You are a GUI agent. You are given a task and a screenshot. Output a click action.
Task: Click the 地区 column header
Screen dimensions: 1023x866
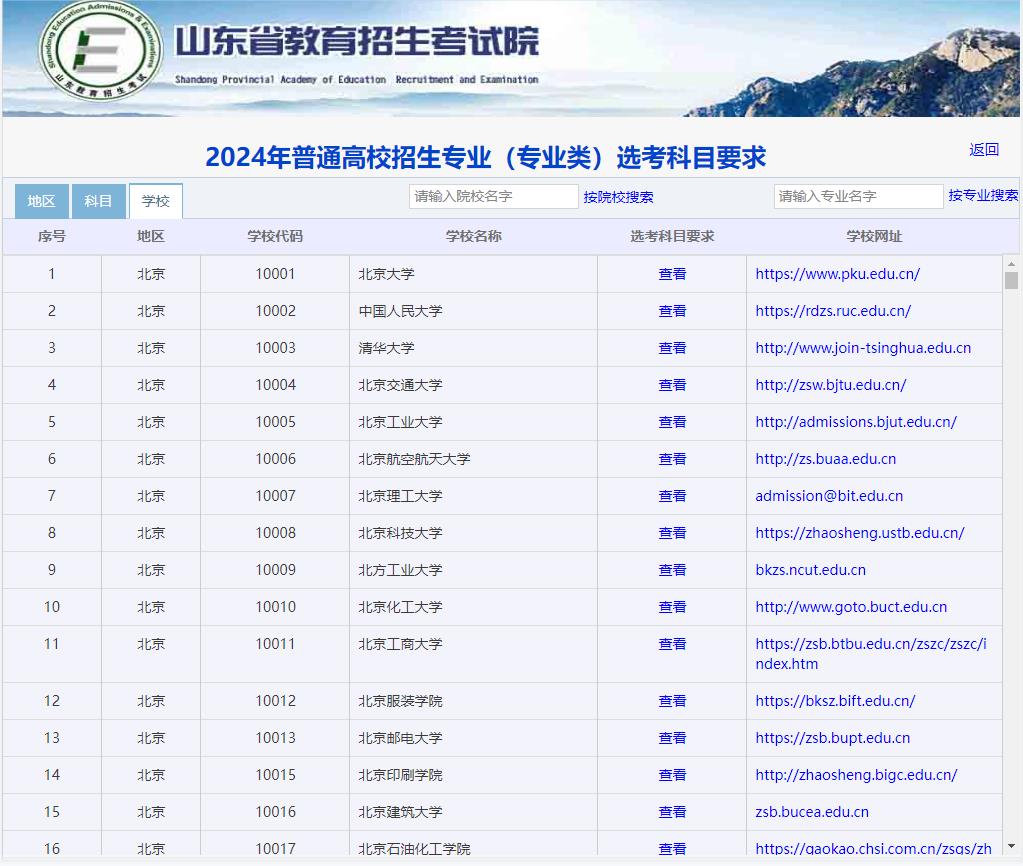[151, 236]
